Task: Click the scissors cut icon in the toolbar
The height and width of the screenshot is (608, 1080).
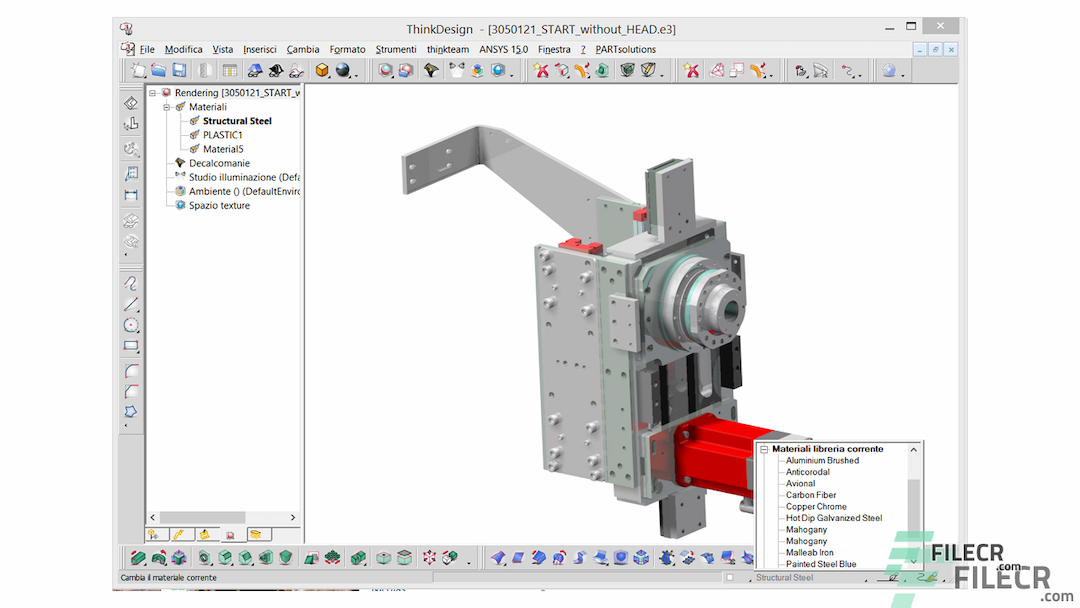Action: point(691,70)
